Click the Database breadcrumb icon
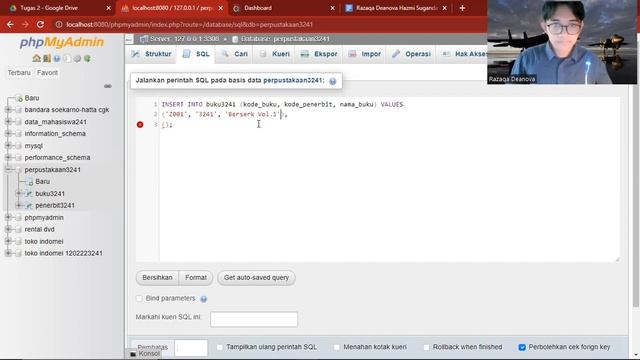This screenshot has height=360, width=640. point(235,39)
